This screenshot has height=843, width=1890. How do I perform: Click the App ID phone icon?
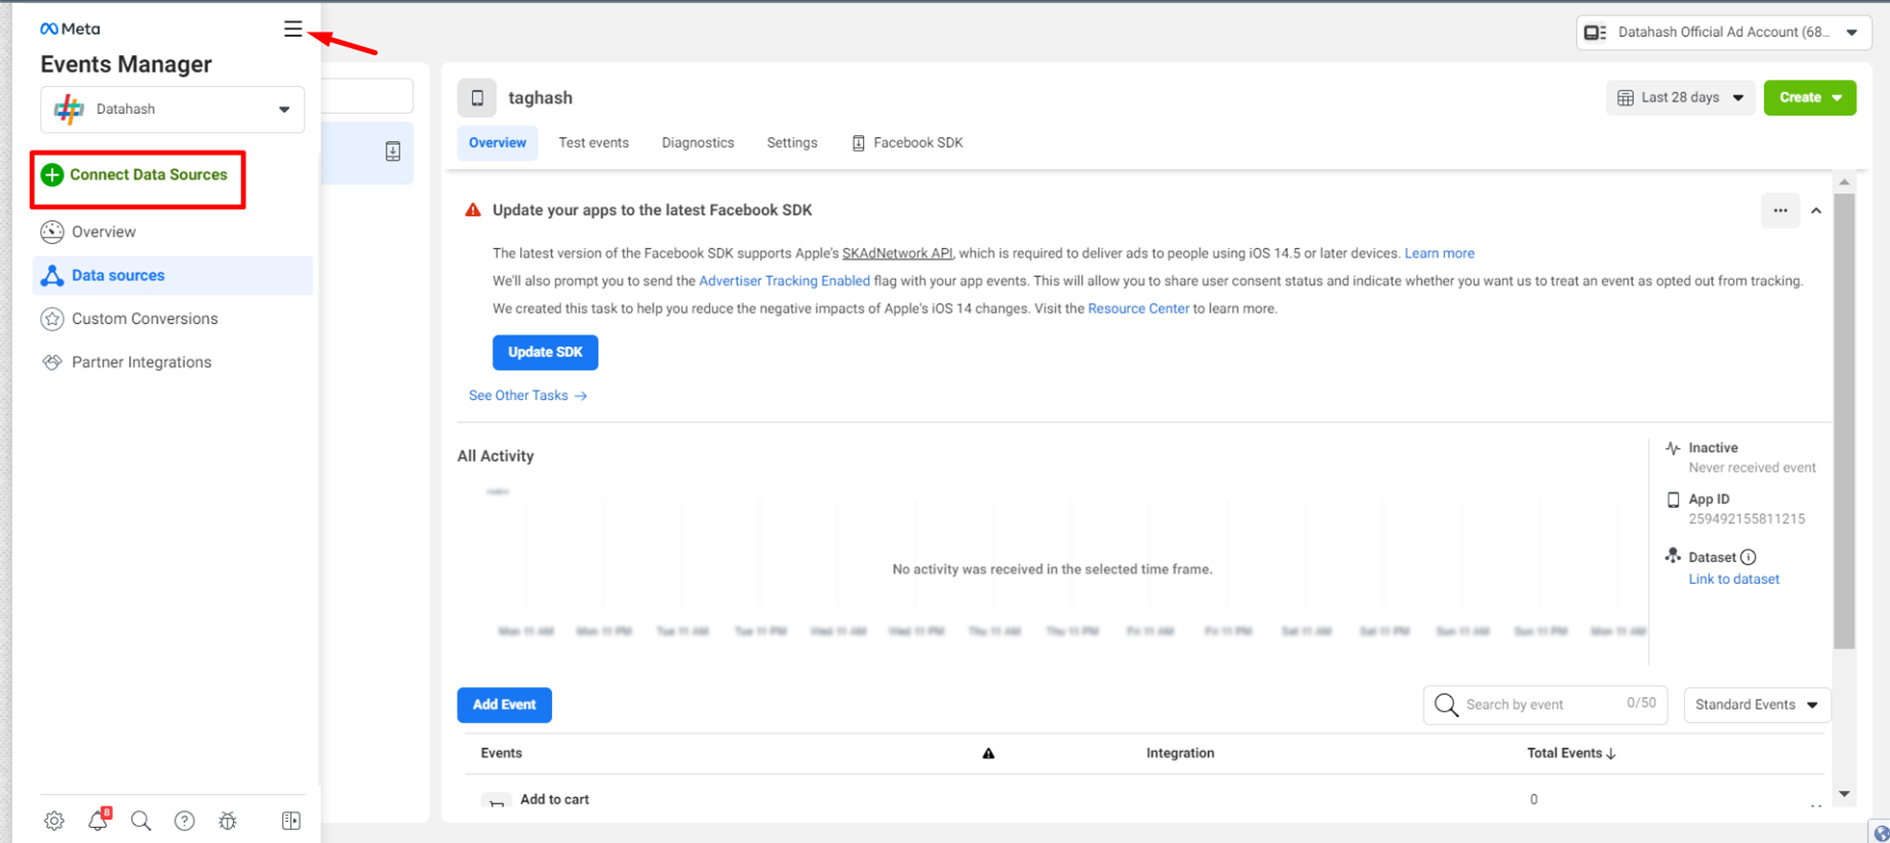(x=1673, y=499)
